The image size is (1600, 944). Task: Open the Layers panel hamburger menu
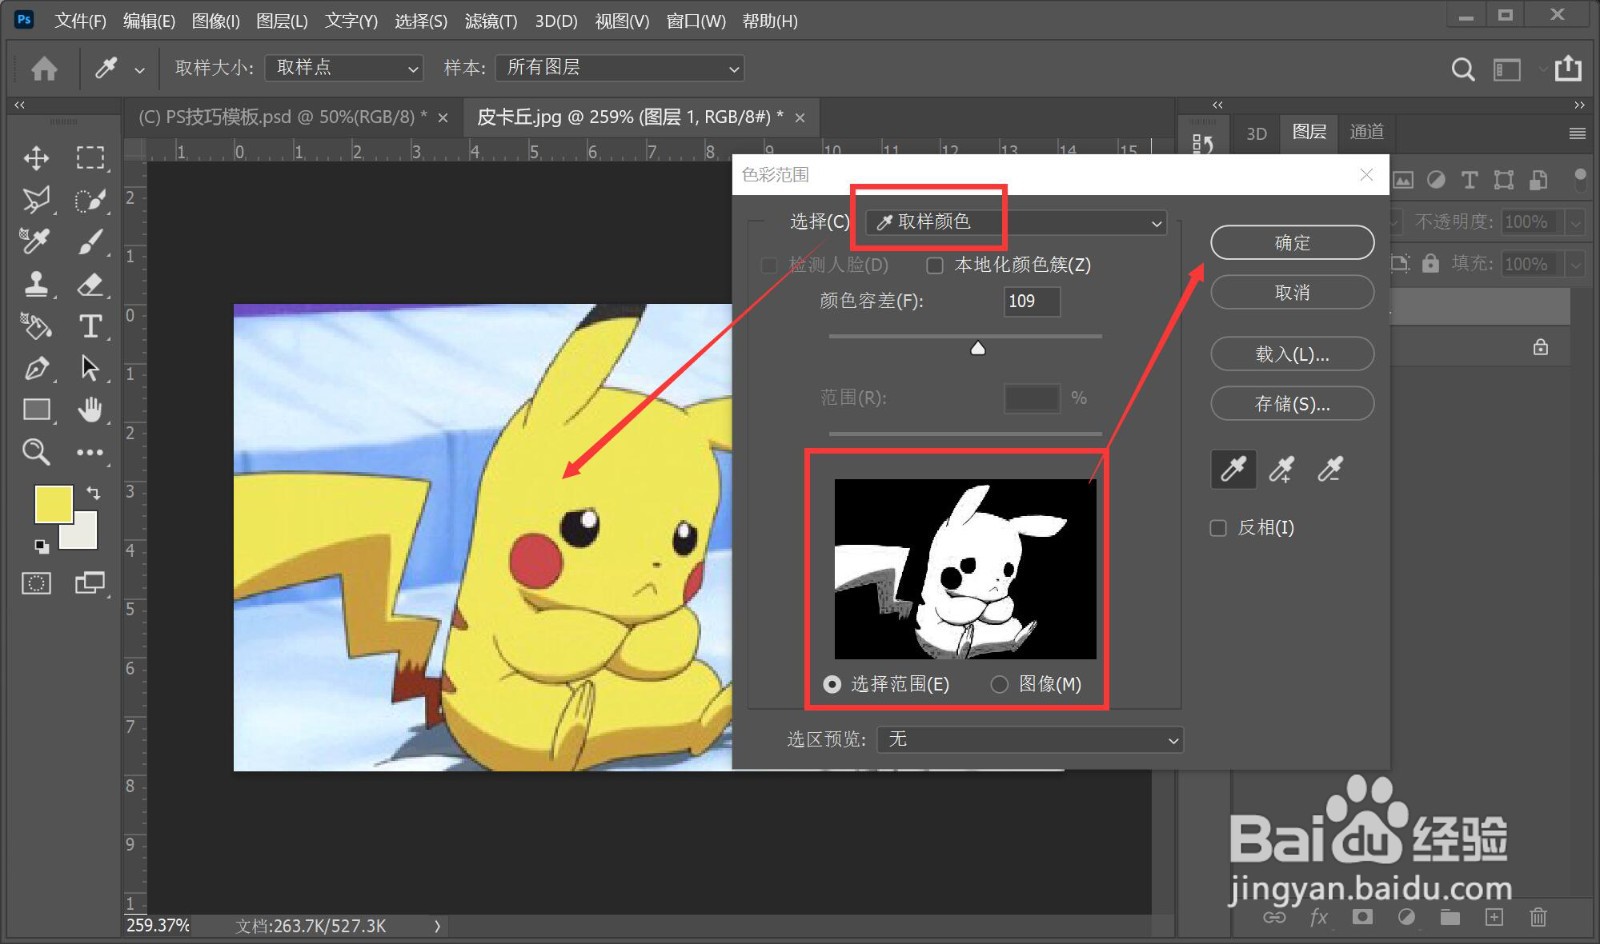click(x=1577, y=133)
